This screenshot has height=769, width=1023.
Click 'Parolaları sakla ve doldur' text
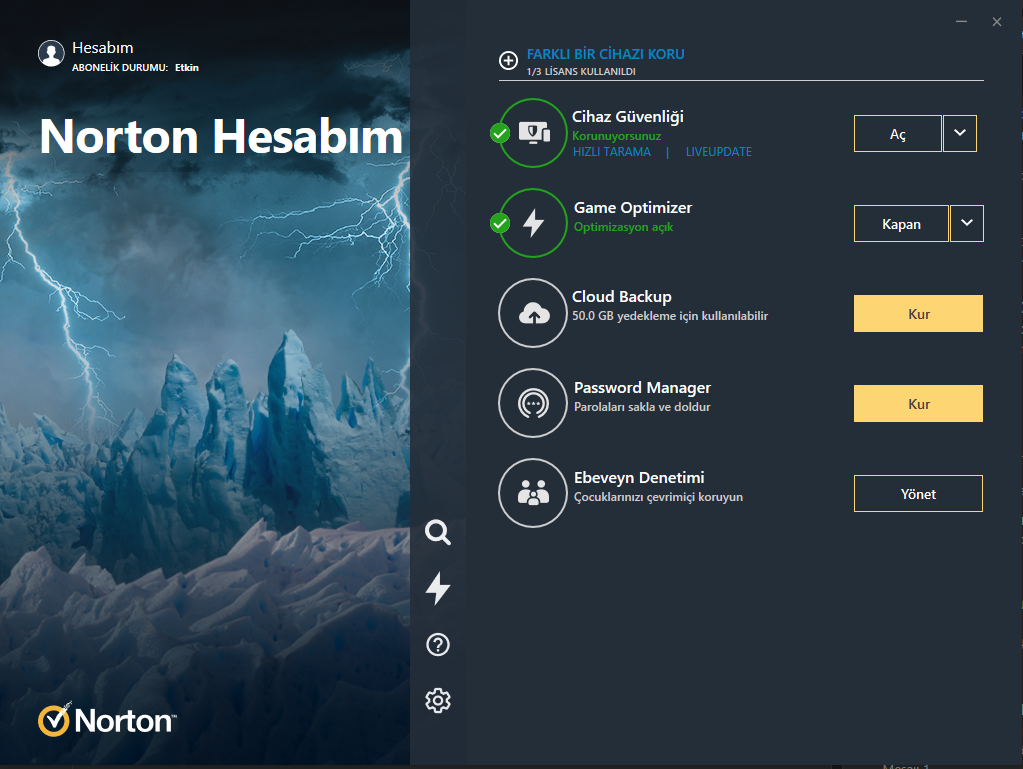tap(642, 407)
